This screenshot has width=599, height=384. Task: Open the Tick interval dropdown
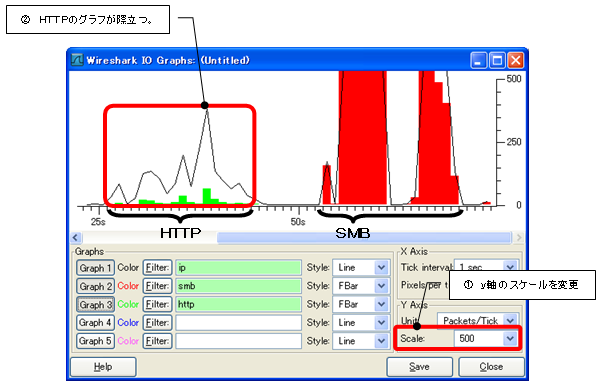pyautogui.click(x=486, y=265)
